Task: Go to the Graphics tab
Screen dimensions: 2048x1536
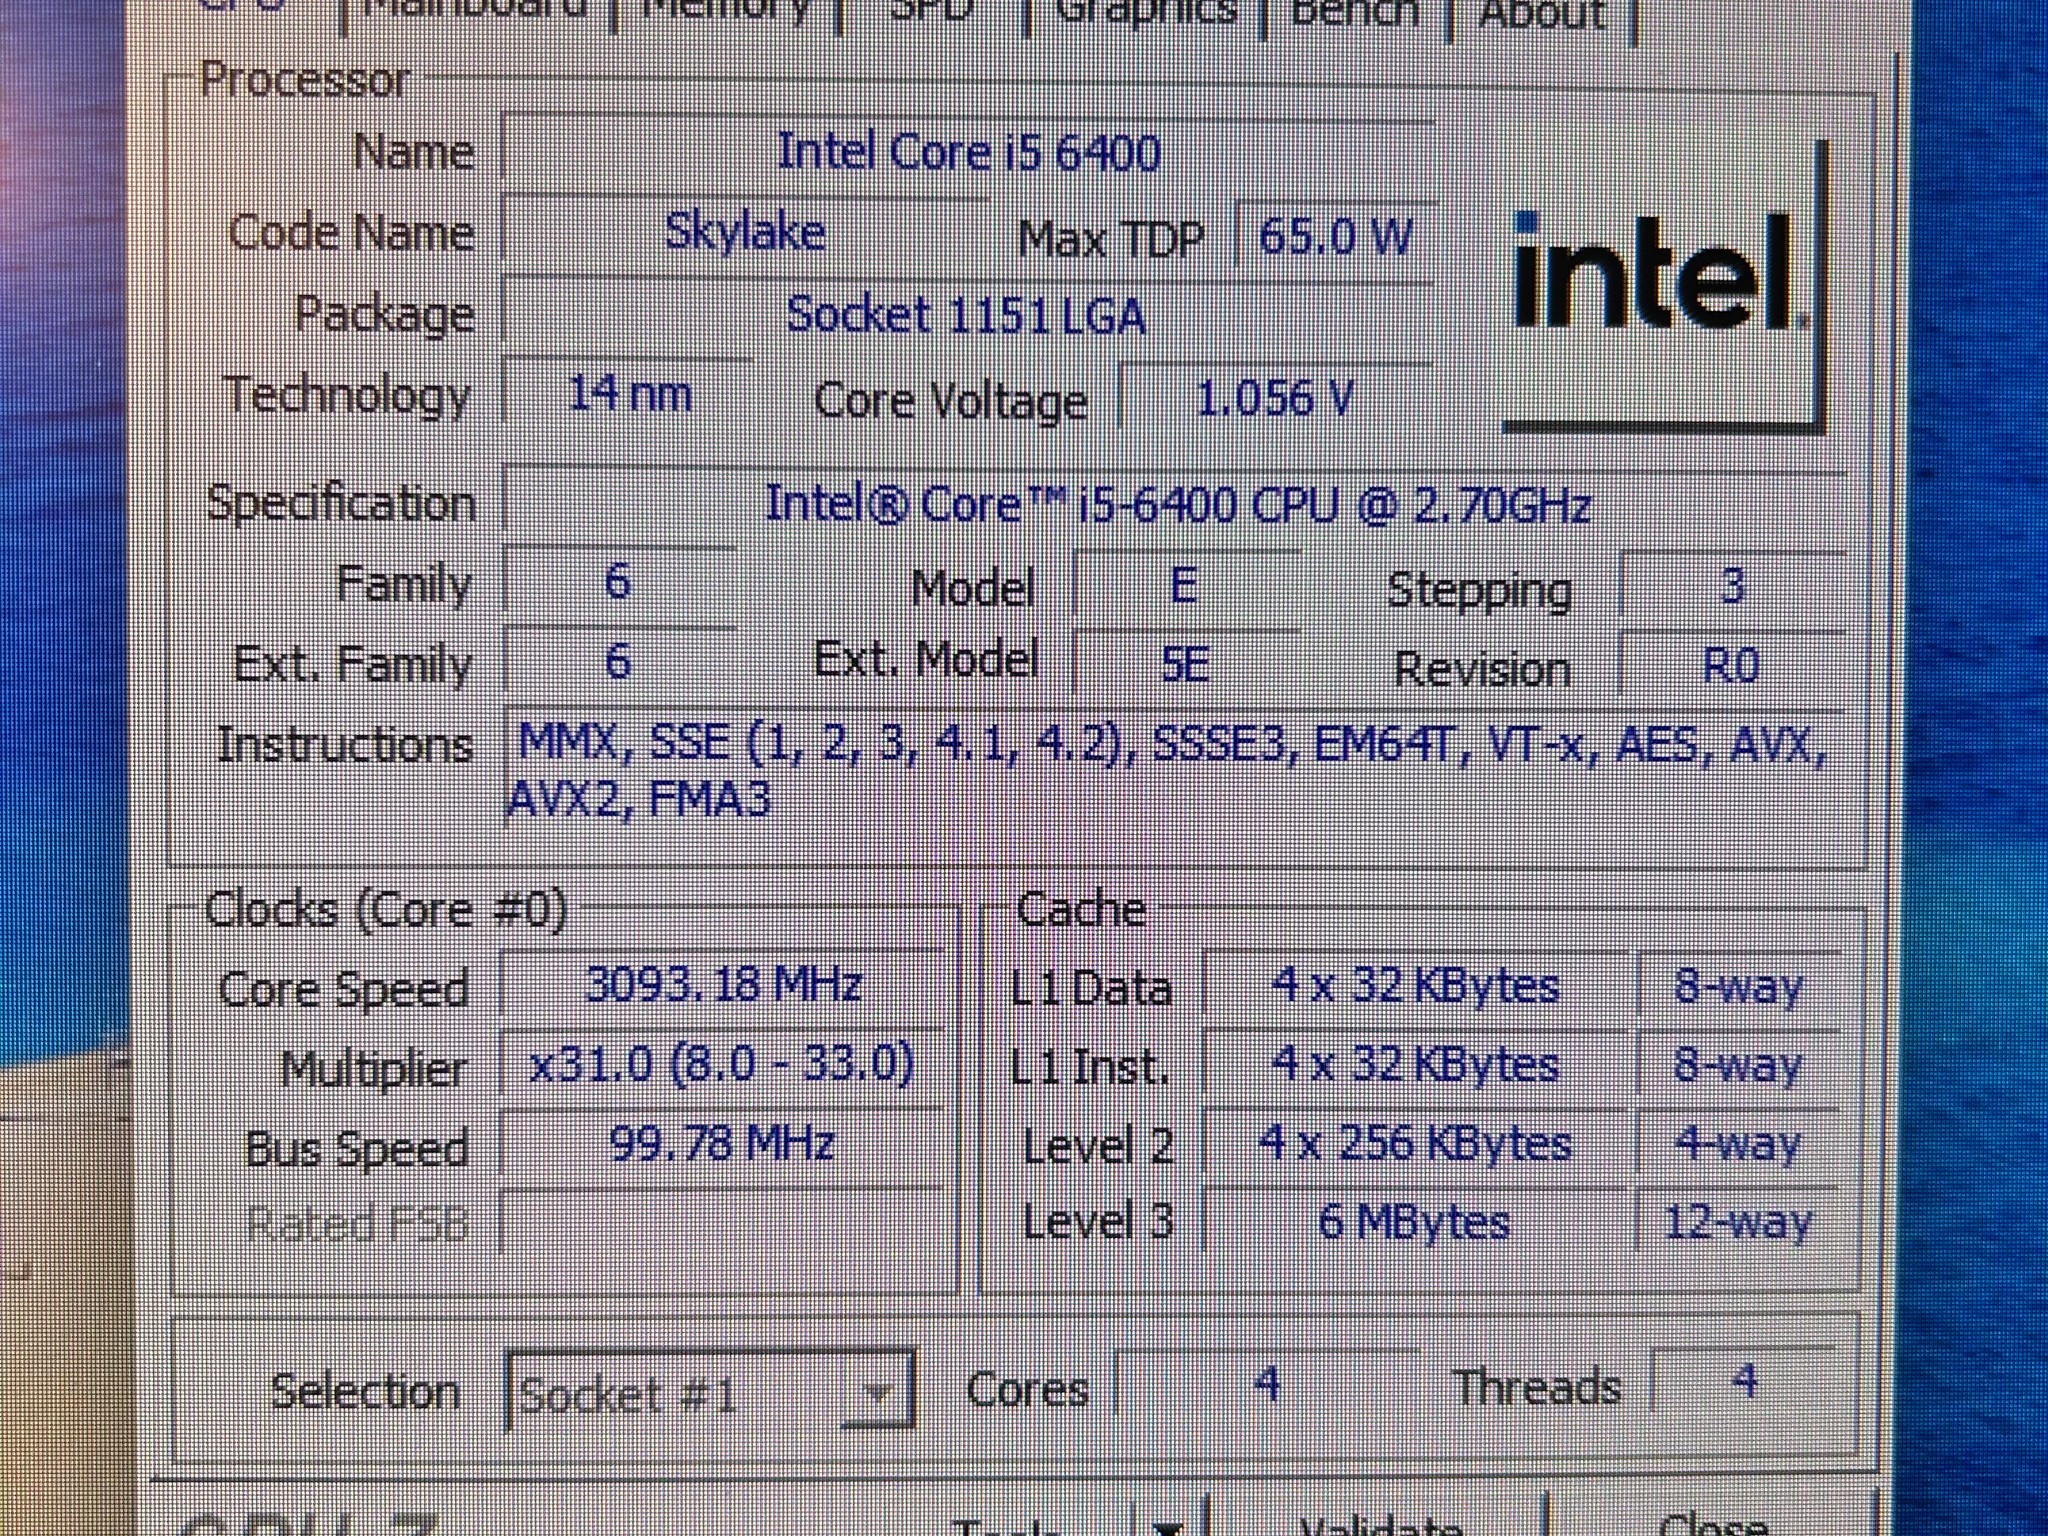Action: pyautogui.click(x=1146, y=12)
